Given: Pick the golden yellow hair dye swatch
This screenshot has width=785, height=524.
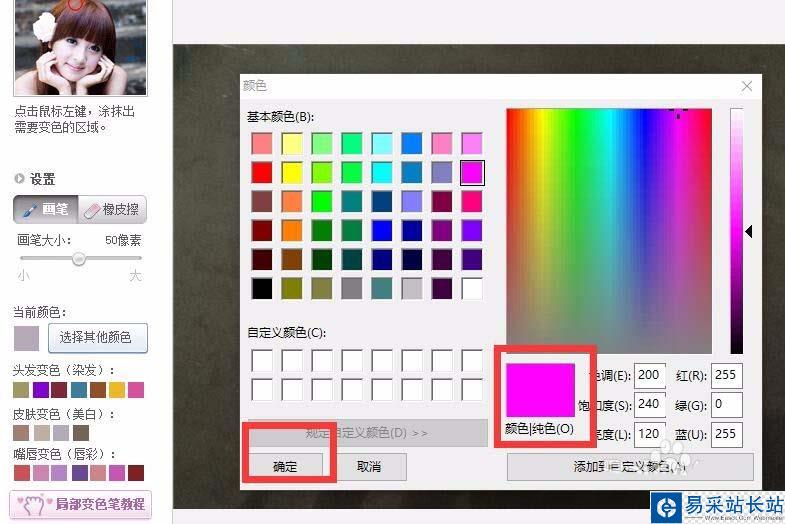Looking at the screenshot, I should pyautogui.click(x=117, y=390).
